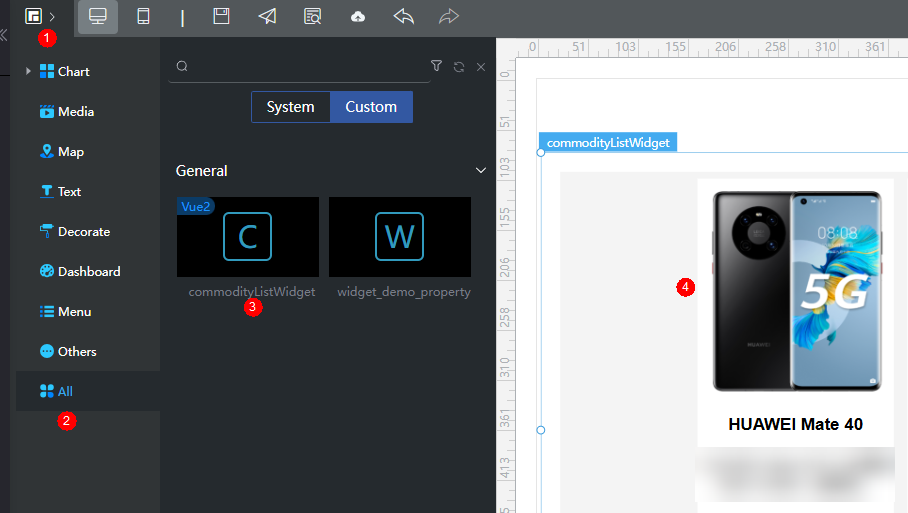Select the commodityListWidget thumbnail
The height and width of the screenshot is (513, 908).
coord(248,237)
